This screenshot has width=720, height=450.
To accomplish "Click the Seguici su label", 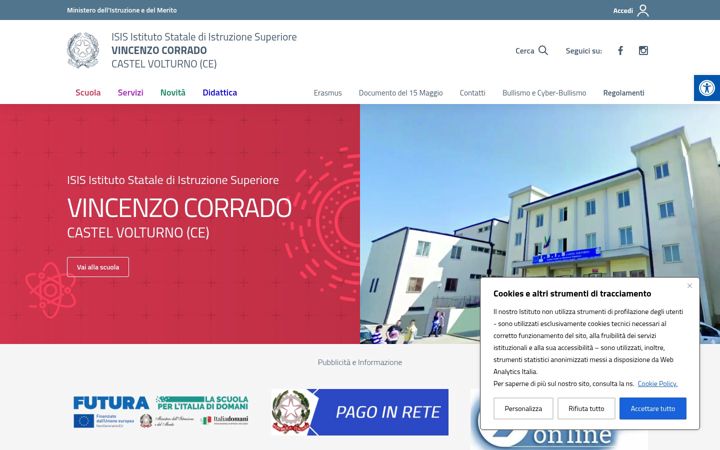I will coord(584,51).
